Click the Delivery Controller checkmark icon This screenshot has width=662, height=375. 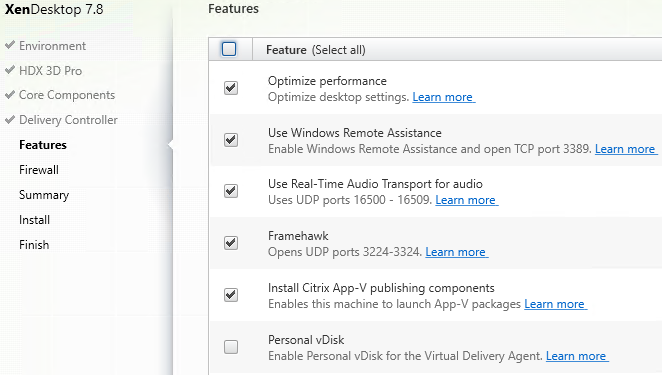coord(10,119)
